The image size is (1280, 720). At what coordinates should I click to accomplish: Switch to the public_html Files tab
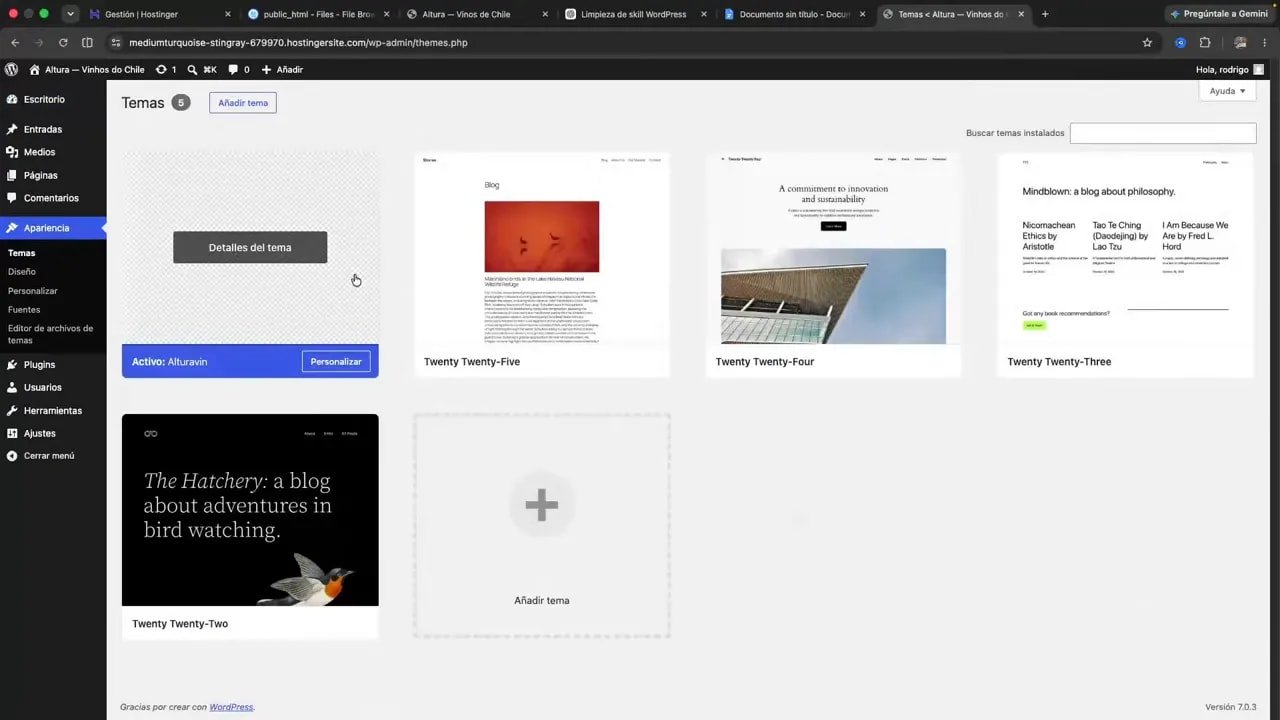(x=317, y=14)
